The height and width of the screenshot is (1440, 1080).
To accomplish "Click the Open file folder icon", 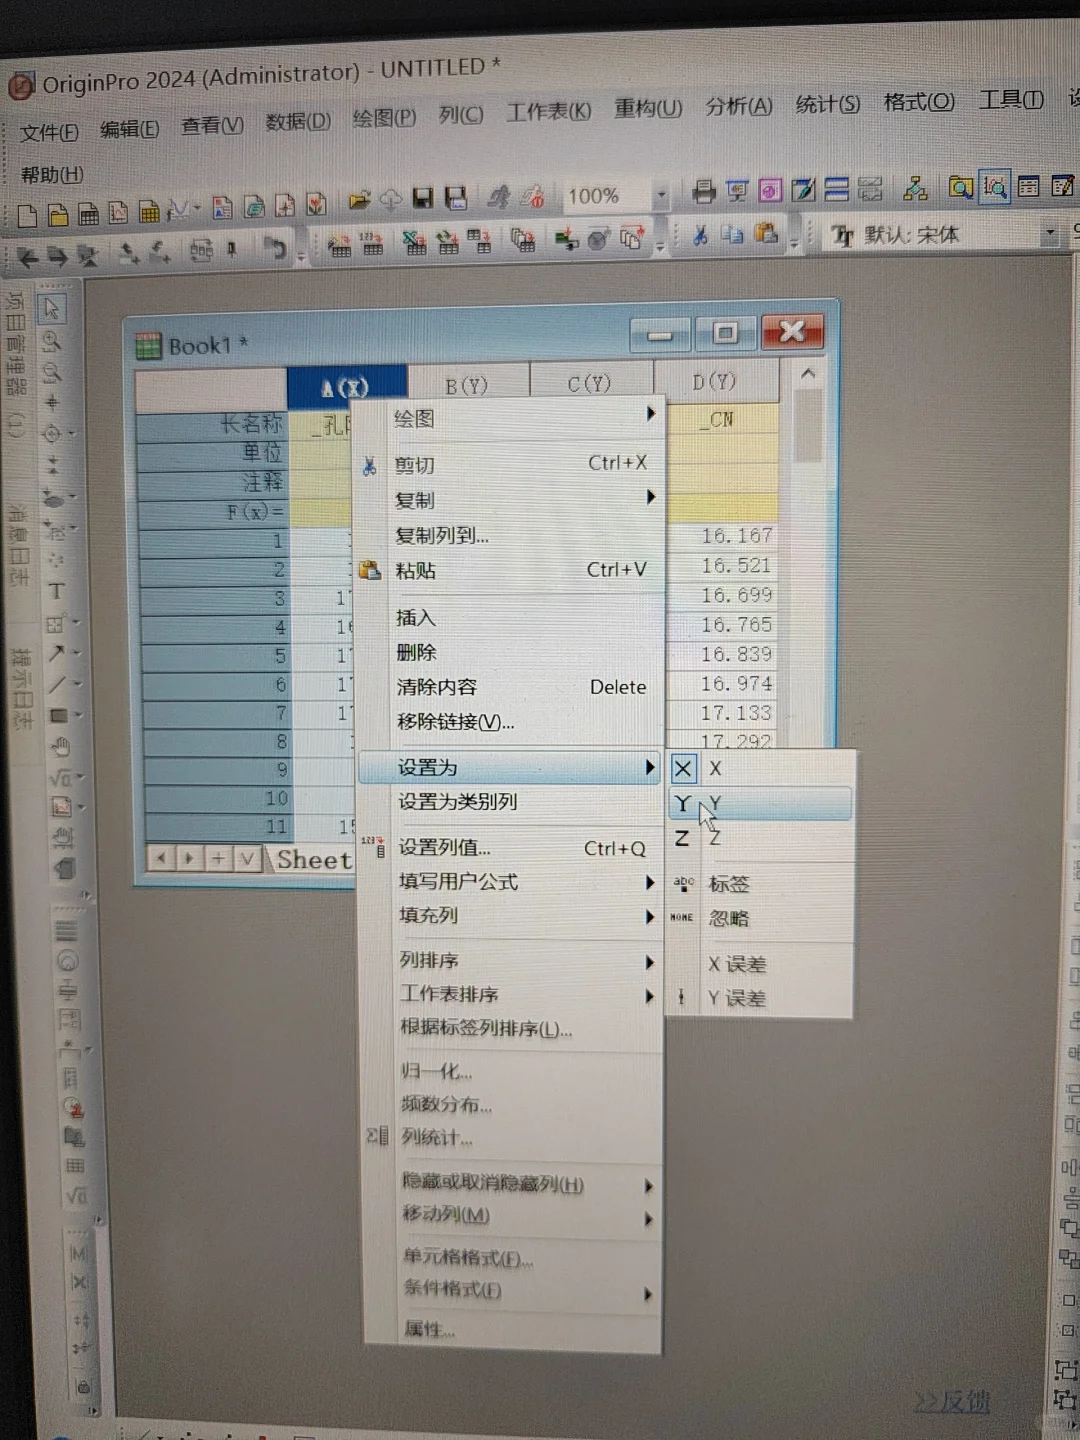I will point(359,199).
